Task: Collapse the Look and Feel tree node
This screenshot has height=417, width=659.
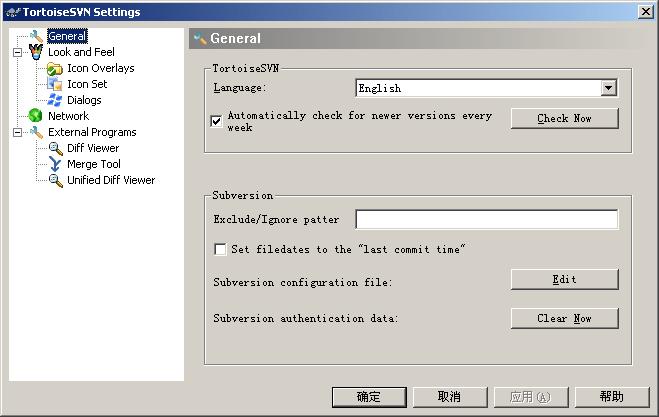Action: pos(17,52)
